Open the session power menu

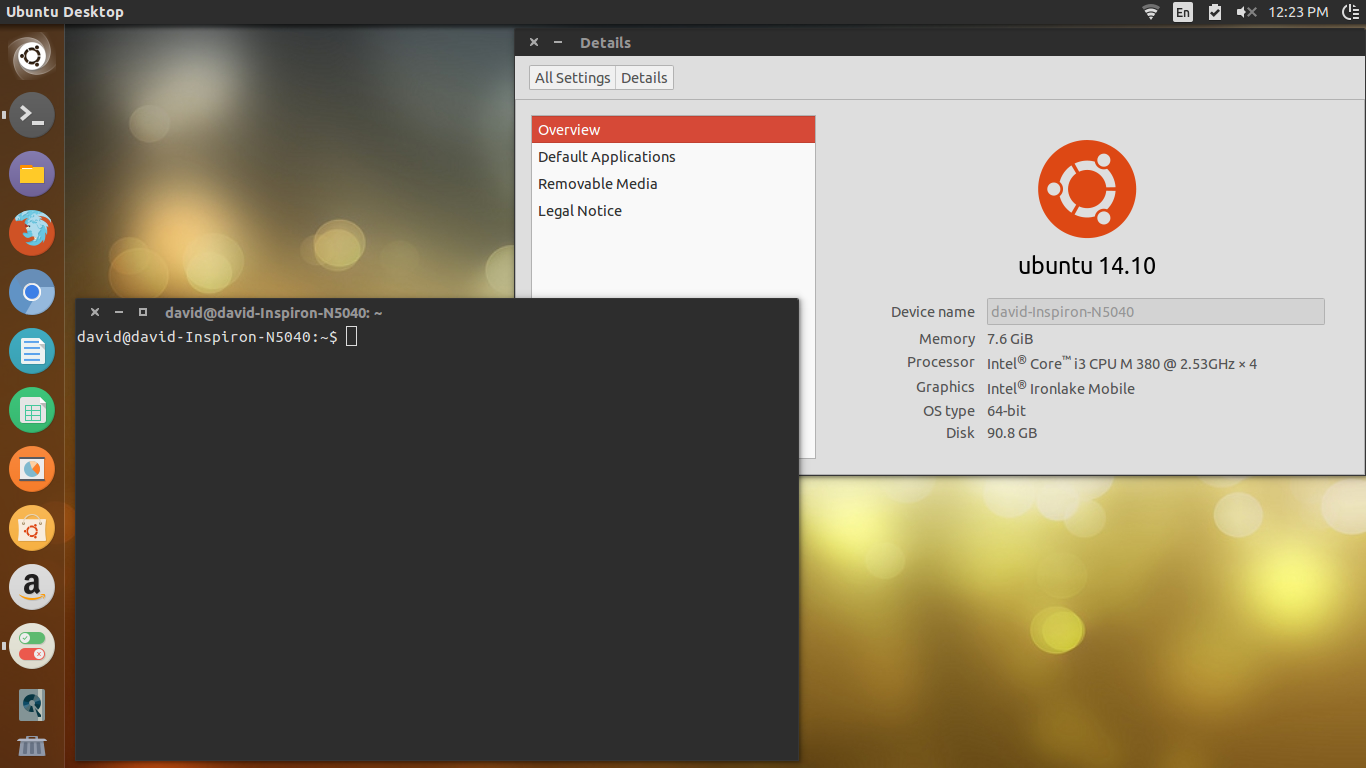point(1353,12)
